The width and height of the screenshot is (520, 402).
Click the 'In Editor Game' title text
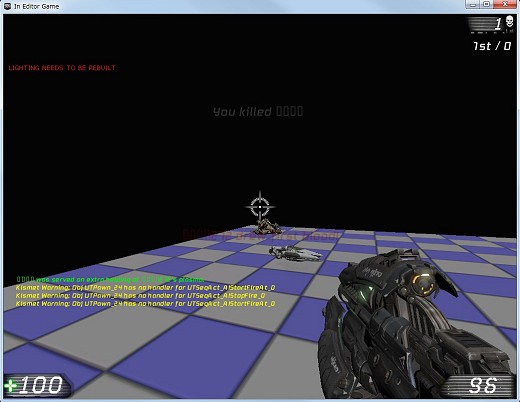coord(37,6)
